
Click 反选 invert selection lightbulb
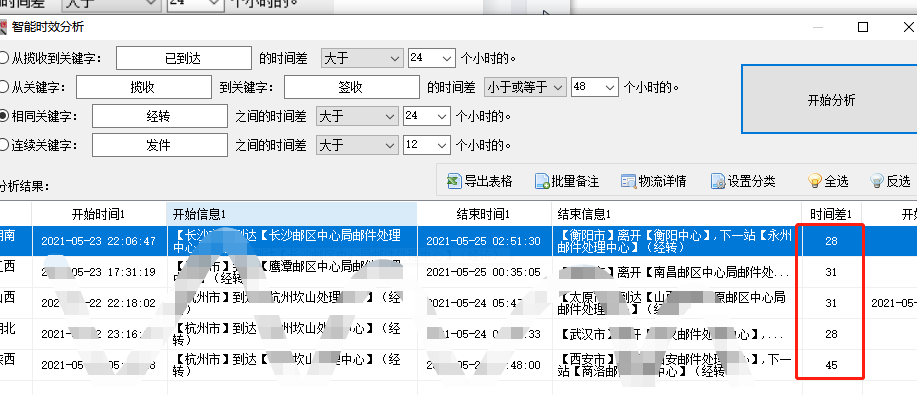click(x=877, y=181)
